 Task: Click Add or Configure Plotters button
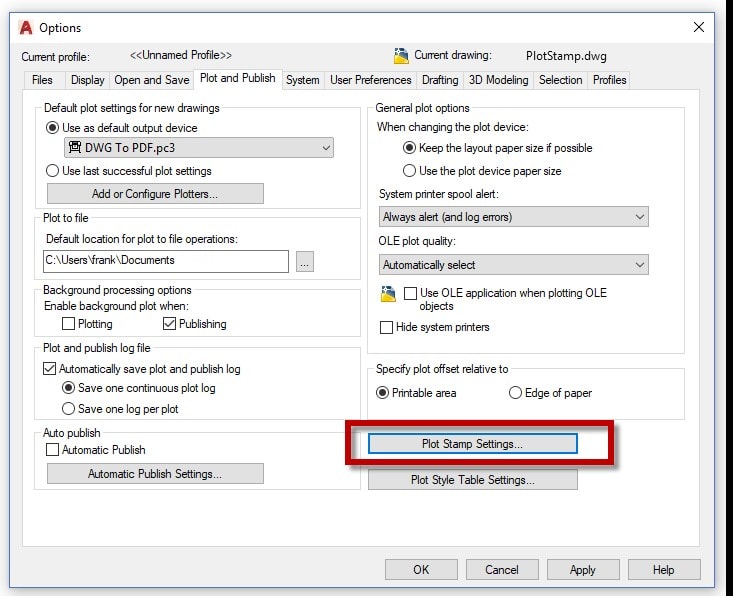pyautogui.click(x=155, y=194)
